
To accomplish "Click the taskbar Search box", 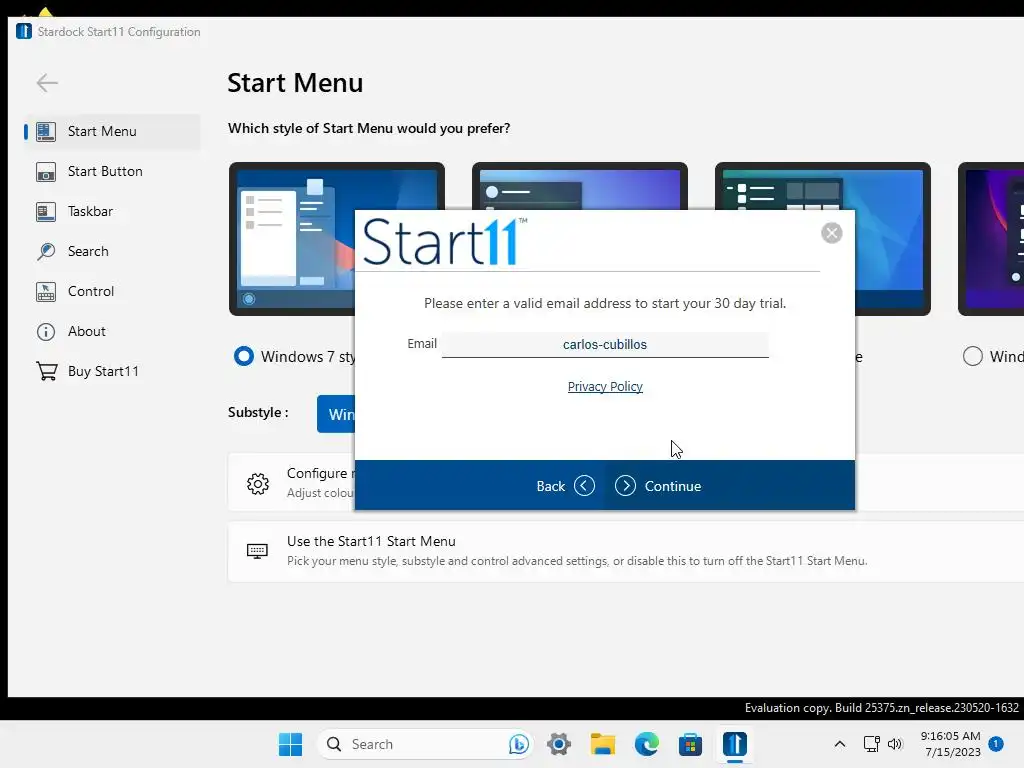I will pos(425,744).
